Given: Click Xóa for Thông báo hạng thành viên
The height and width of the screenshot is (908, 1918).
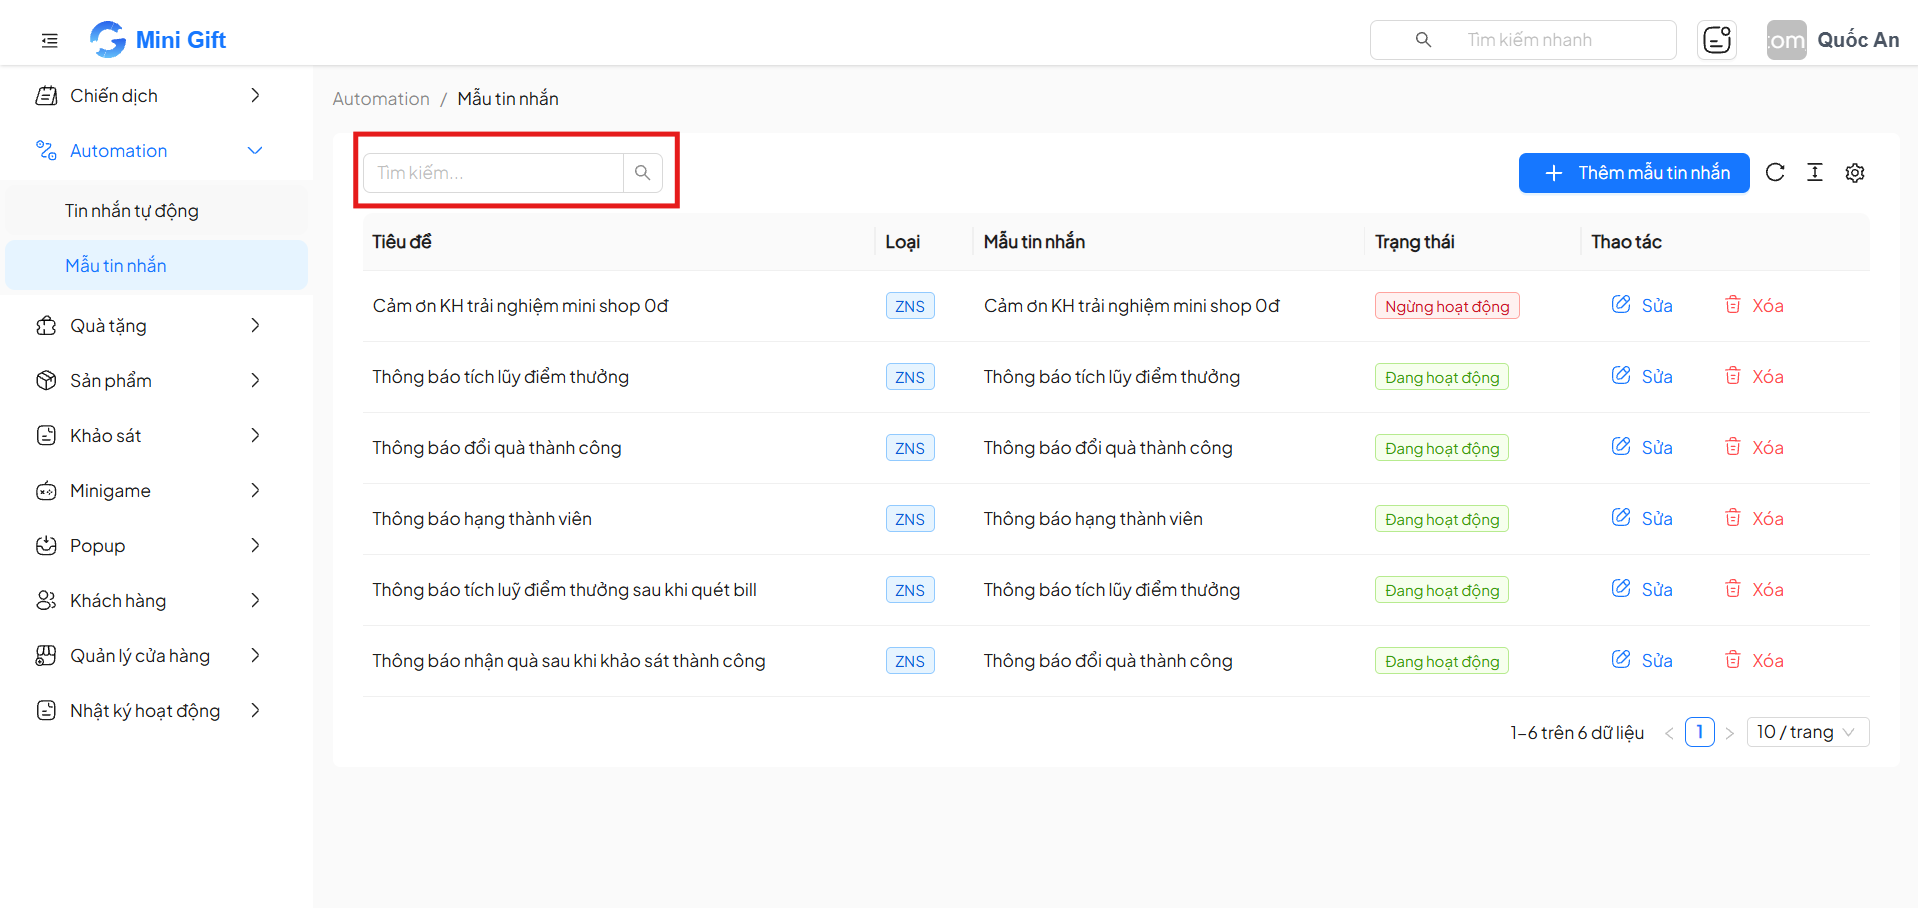Looking at the screenshot, I should coord(1754,518).
